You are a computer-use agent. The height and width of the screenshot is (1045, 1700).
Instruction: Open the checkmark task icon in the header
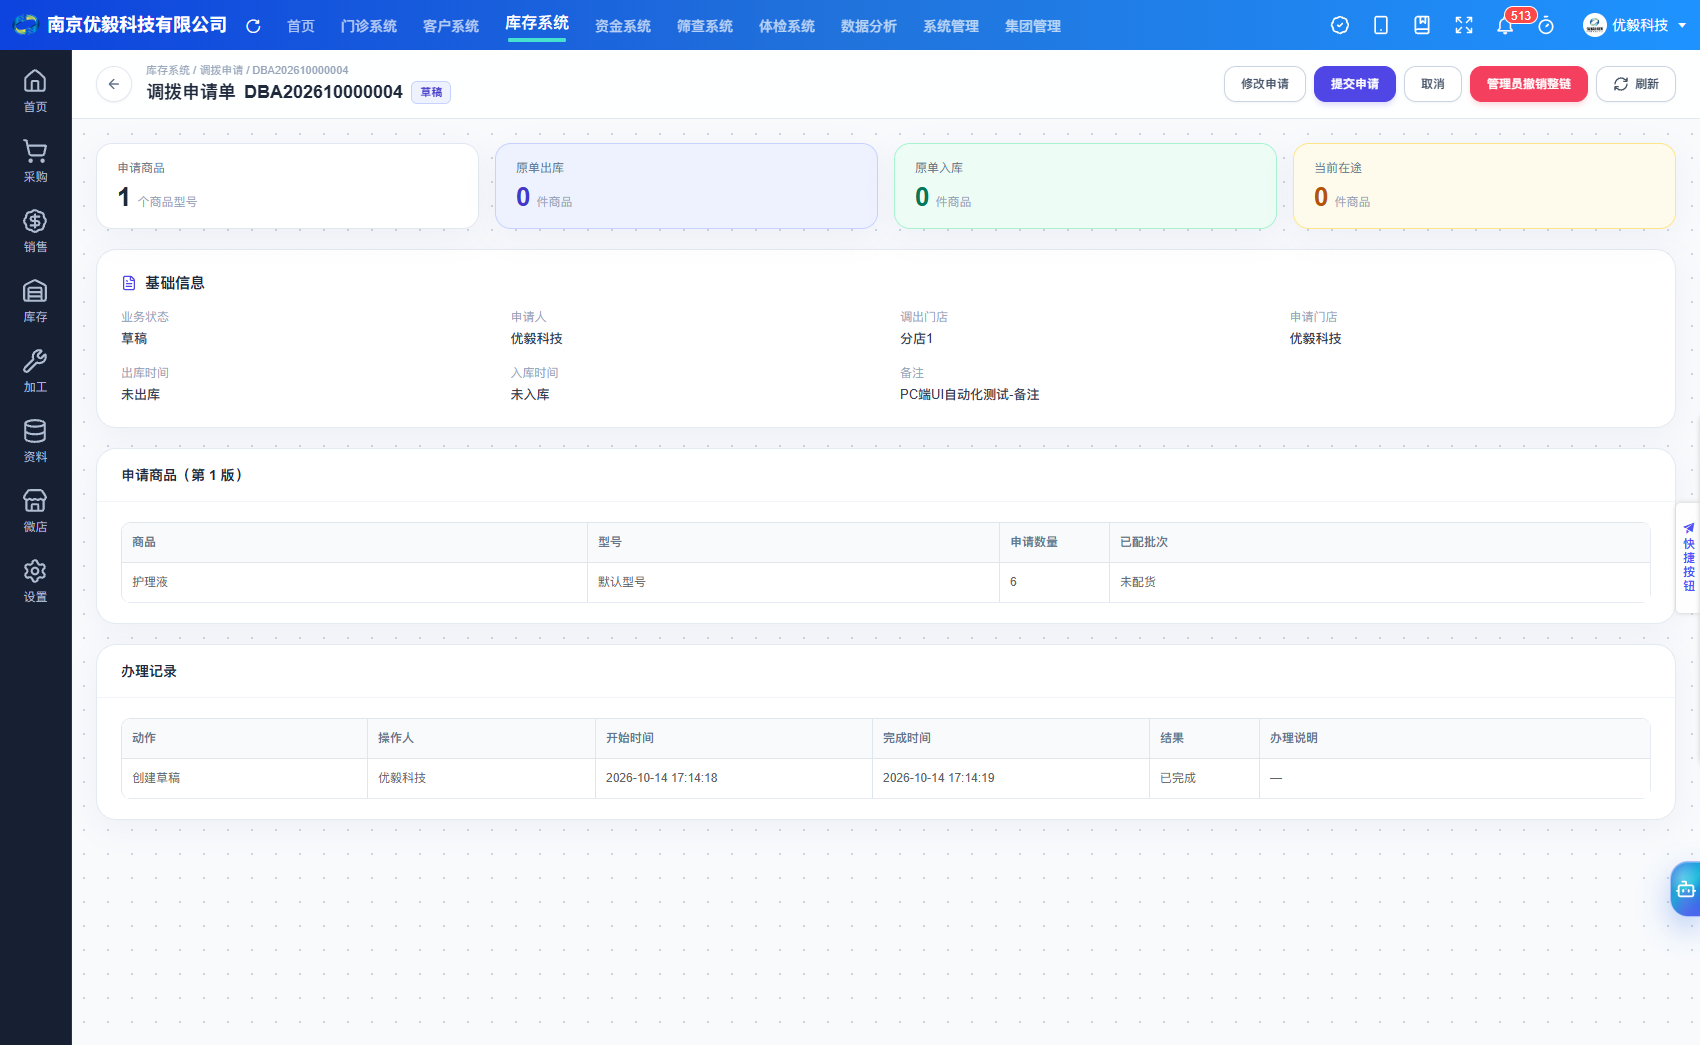point(1340,25)
